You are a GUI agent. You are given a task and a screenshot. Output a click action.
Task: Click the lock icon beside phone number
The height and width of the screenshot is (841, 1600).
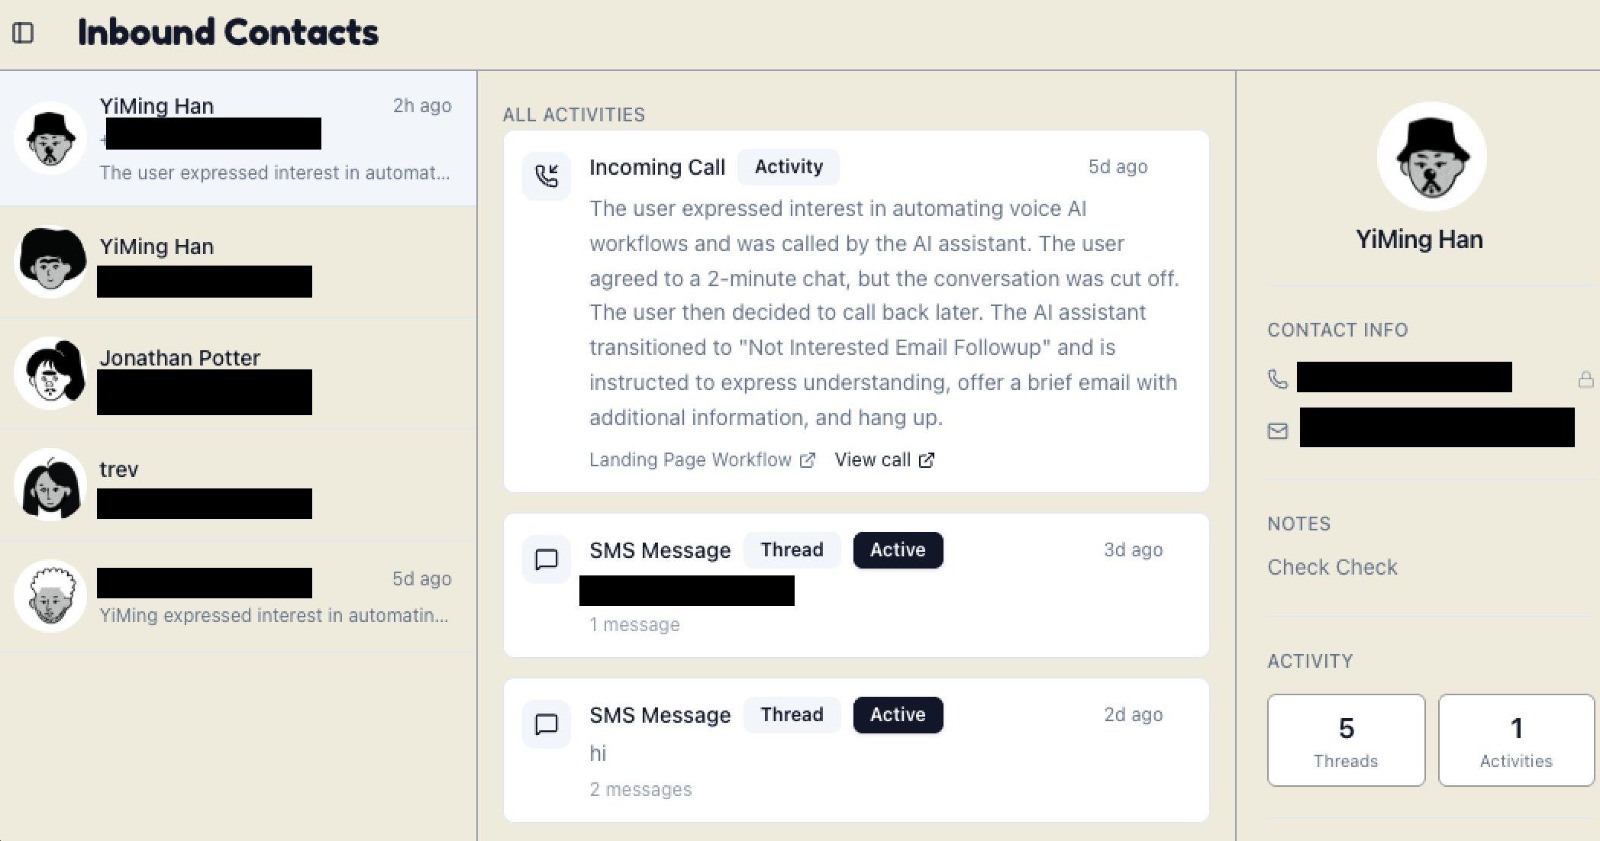pos(1586,379)
